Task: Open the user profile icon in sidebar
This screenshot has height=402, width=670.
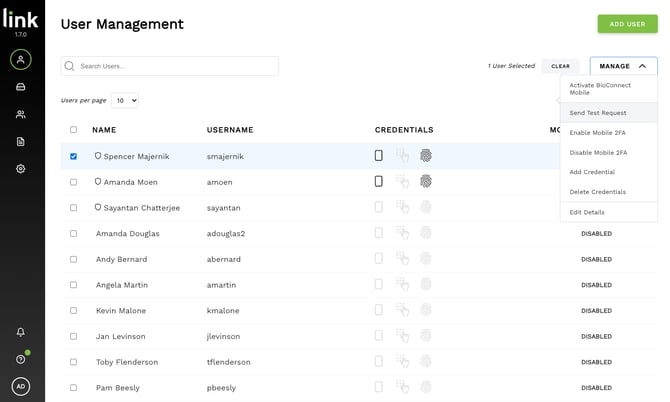Action: click(x=21, y=60)
